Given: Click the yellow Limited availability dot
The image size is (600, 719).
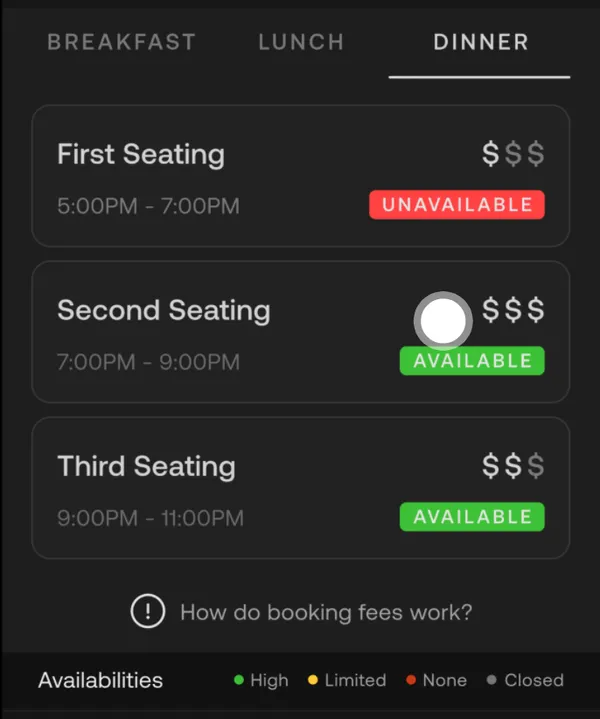Looking at the screenshot, I should pyautogui.click(x=313, y=680).
